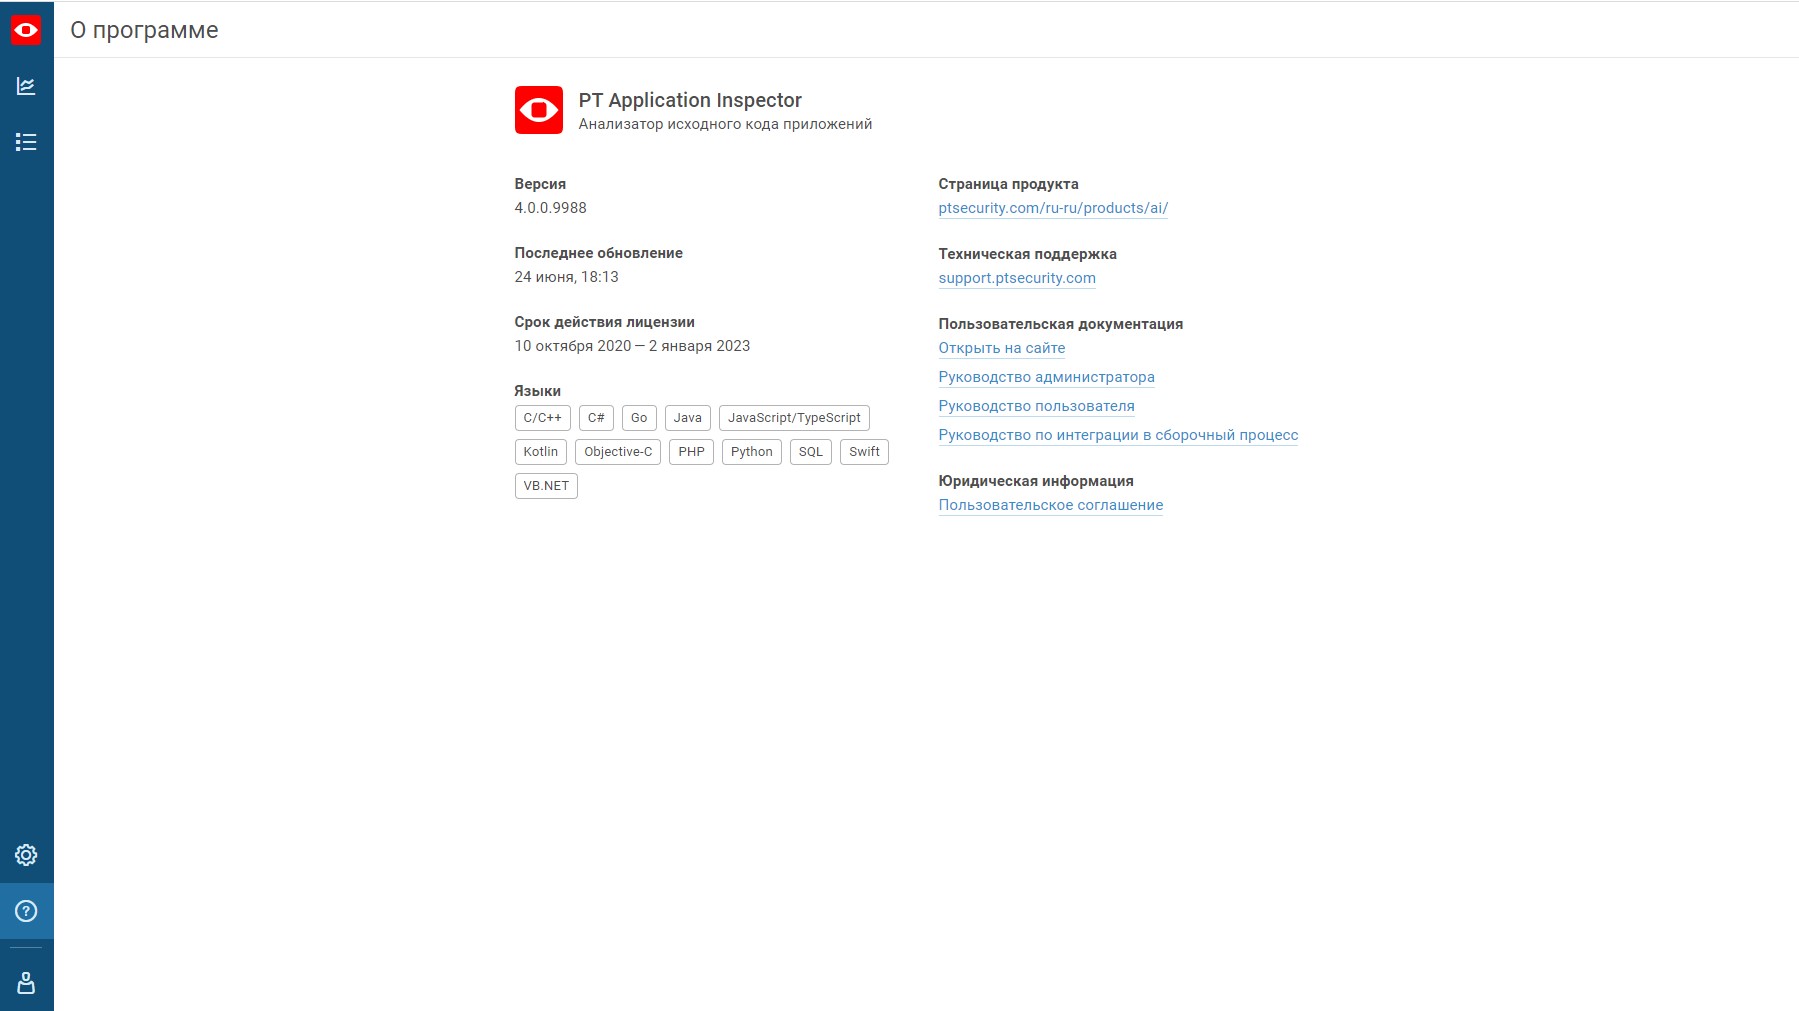Click the 'Юридическая информация' heading

click(x=1036, y=481)
